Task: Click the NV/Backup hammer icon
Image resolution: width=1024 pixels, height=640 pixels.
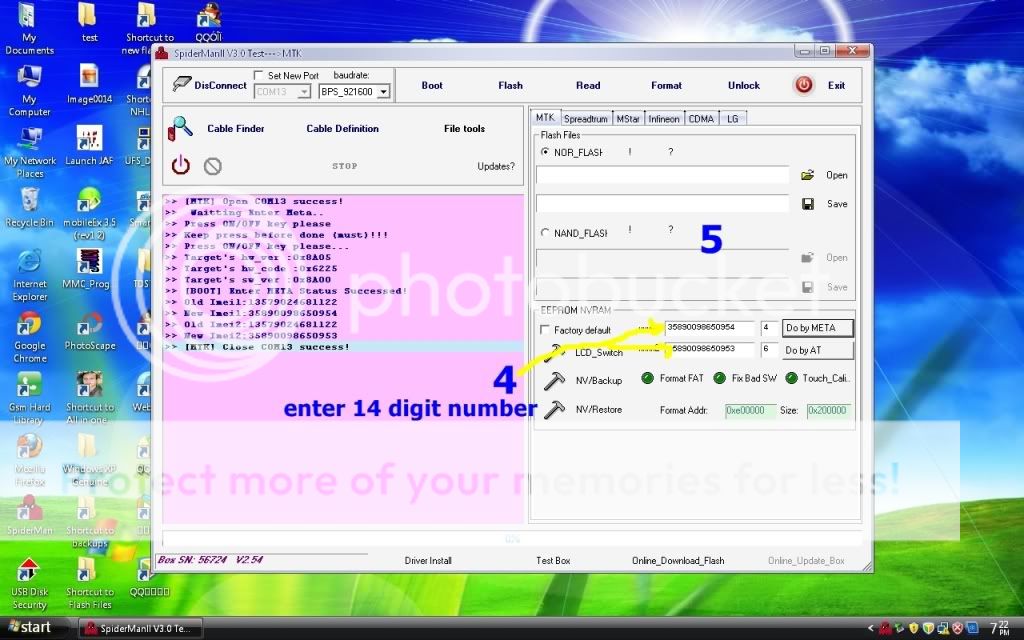Action: click(x=554, y=380)
